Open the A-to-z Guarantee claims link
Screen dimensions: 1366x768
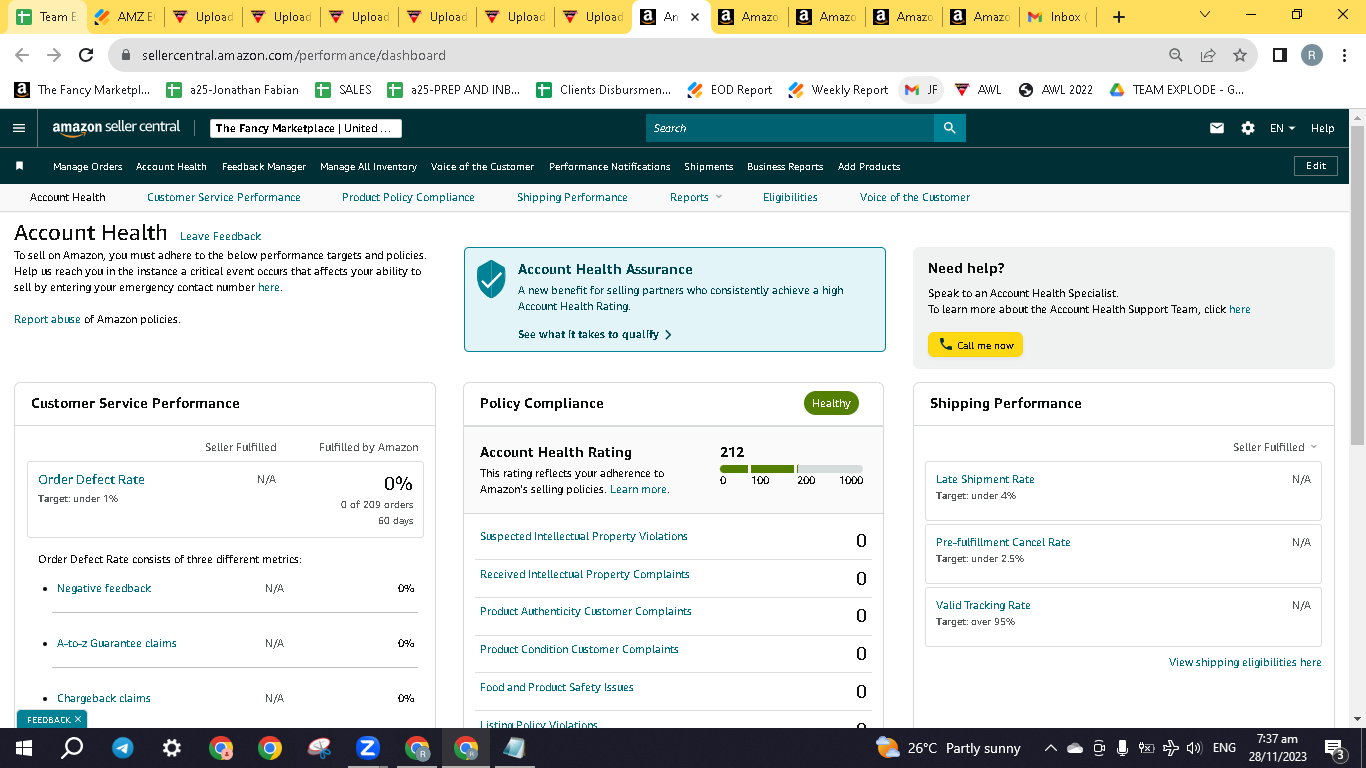pos(117,643)
